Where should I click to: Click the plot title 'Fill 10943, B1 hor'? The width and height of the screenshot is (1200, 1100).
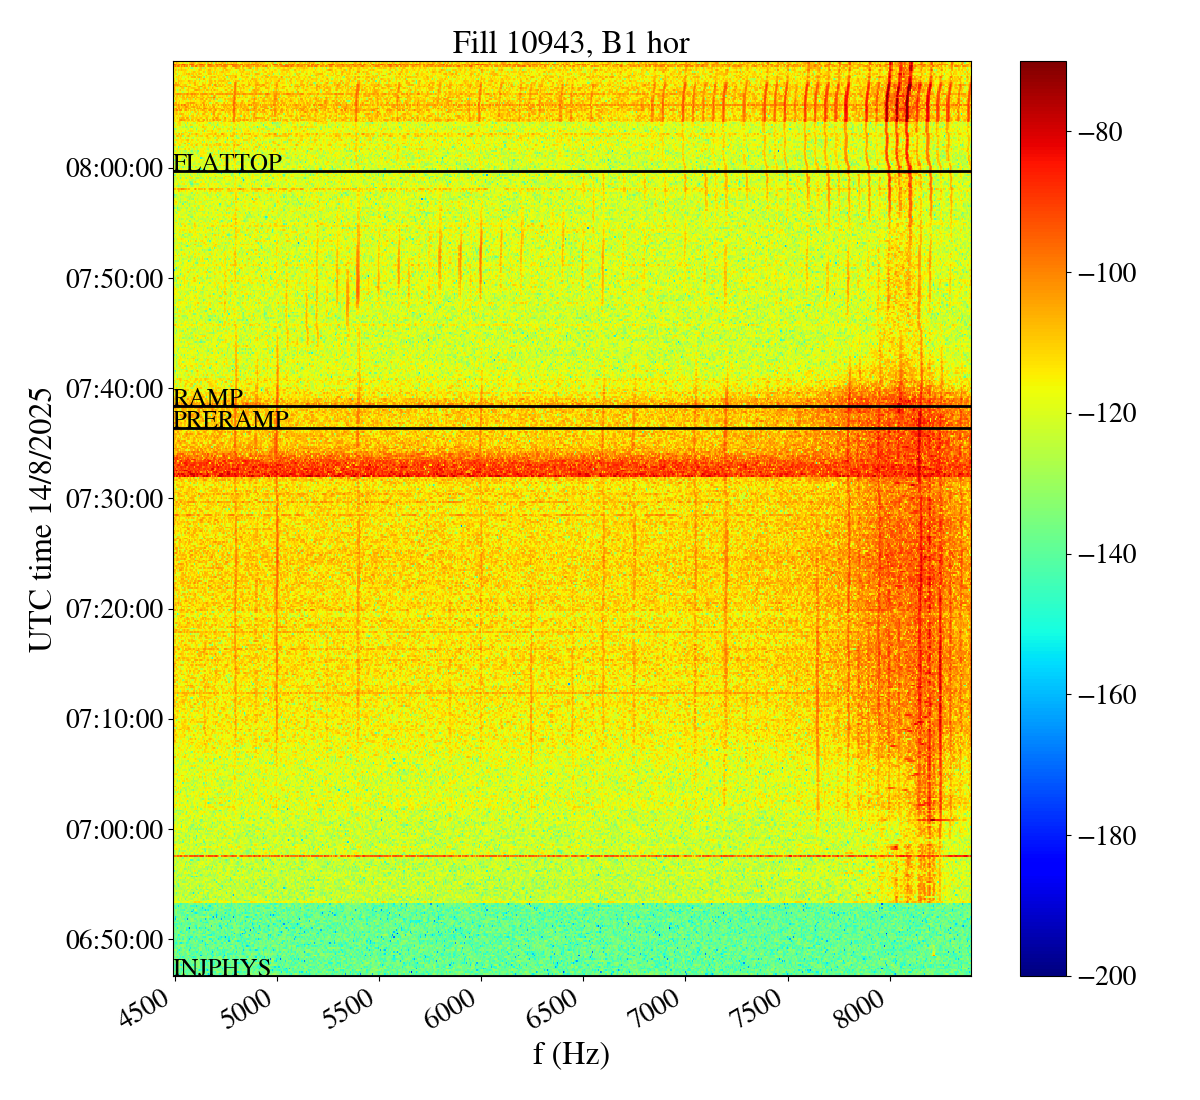click(x=570, y=43)
